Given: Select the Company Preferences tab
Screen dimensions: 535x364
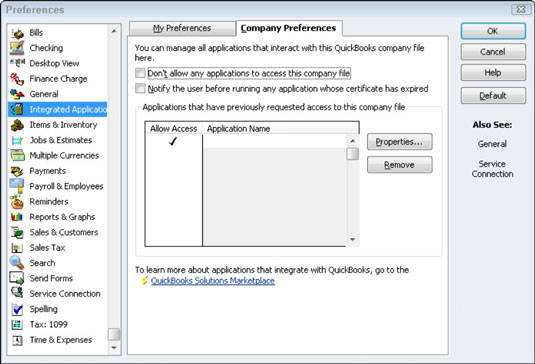Looking at the screenshot, I should pos(289,28).
